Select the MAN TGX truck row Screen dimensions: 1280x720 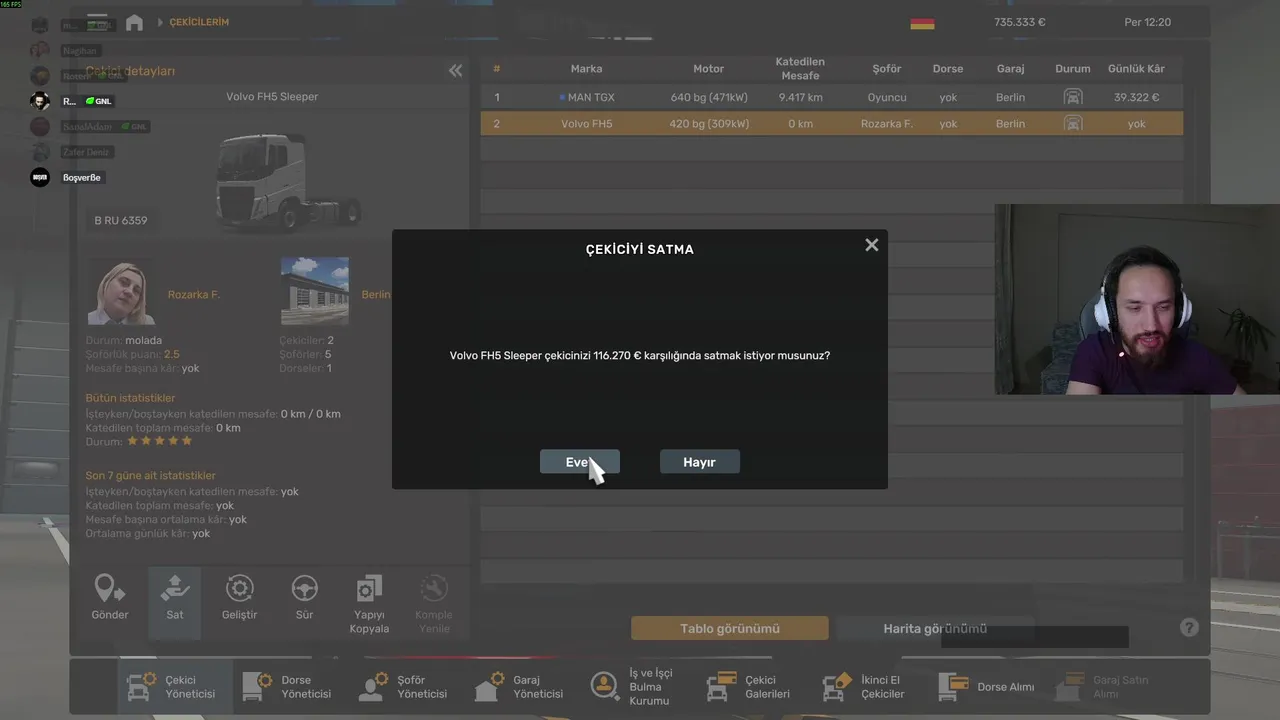click(832, 97)
